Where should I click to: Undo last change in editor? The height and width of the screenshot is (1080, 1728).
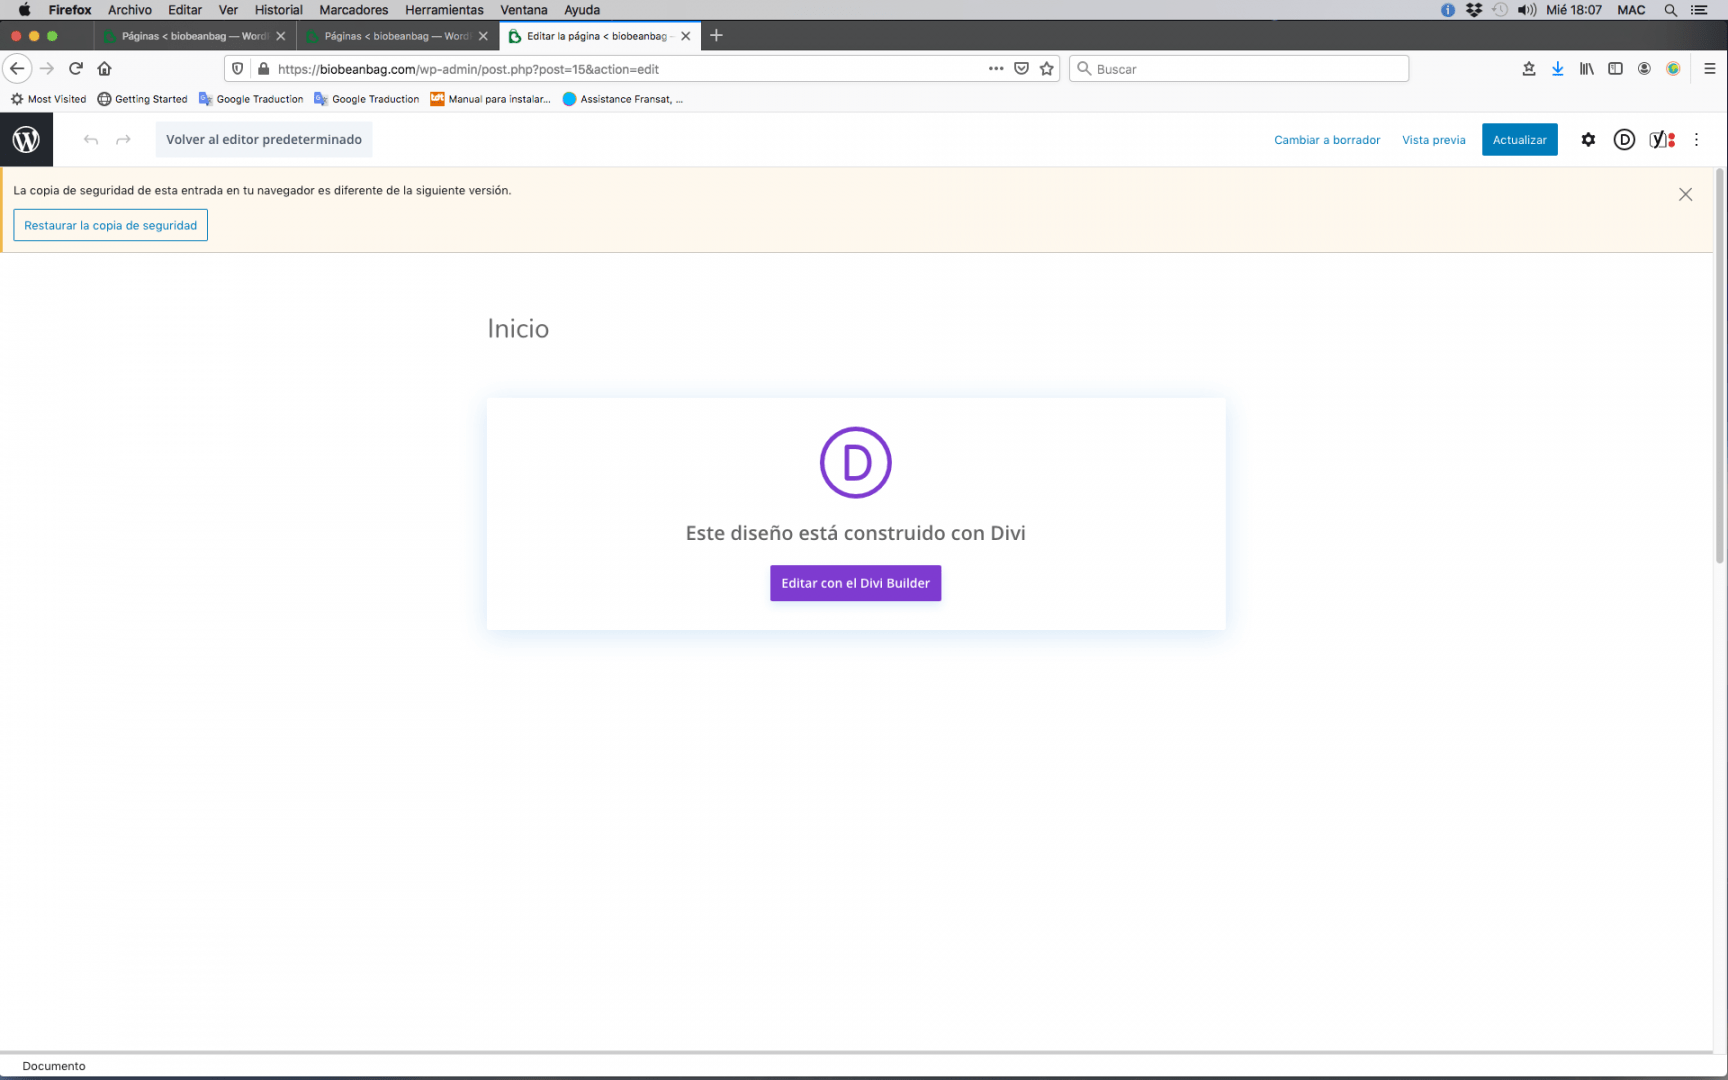(x=91, y=140)
